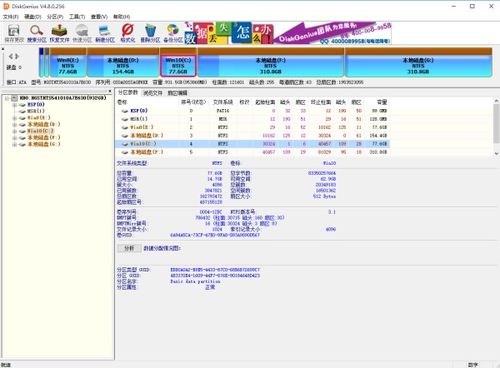
Task: Click the previous disk left arrow
Action: pyautogui.click(x=11, y=56)
